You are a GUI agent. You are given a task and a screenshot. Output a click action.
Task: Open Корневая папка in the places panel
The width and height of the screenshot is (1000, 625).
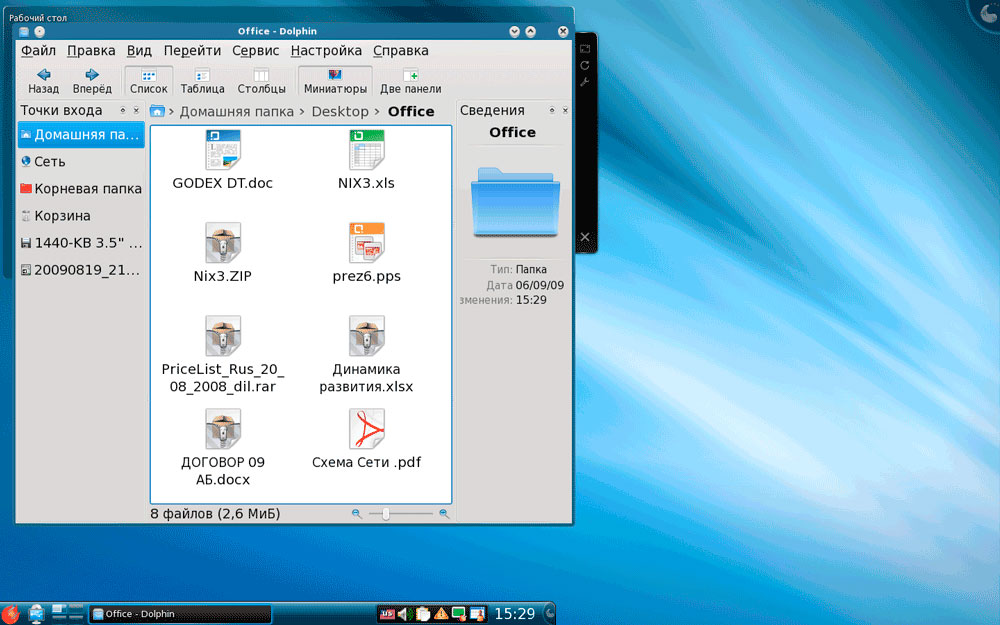pos(87,189)
